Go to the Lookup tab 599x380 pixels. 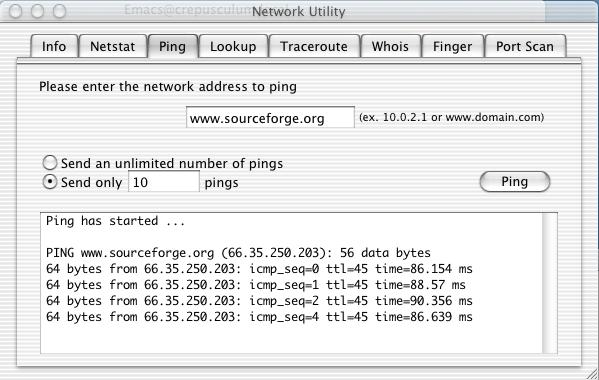[233, 47]
